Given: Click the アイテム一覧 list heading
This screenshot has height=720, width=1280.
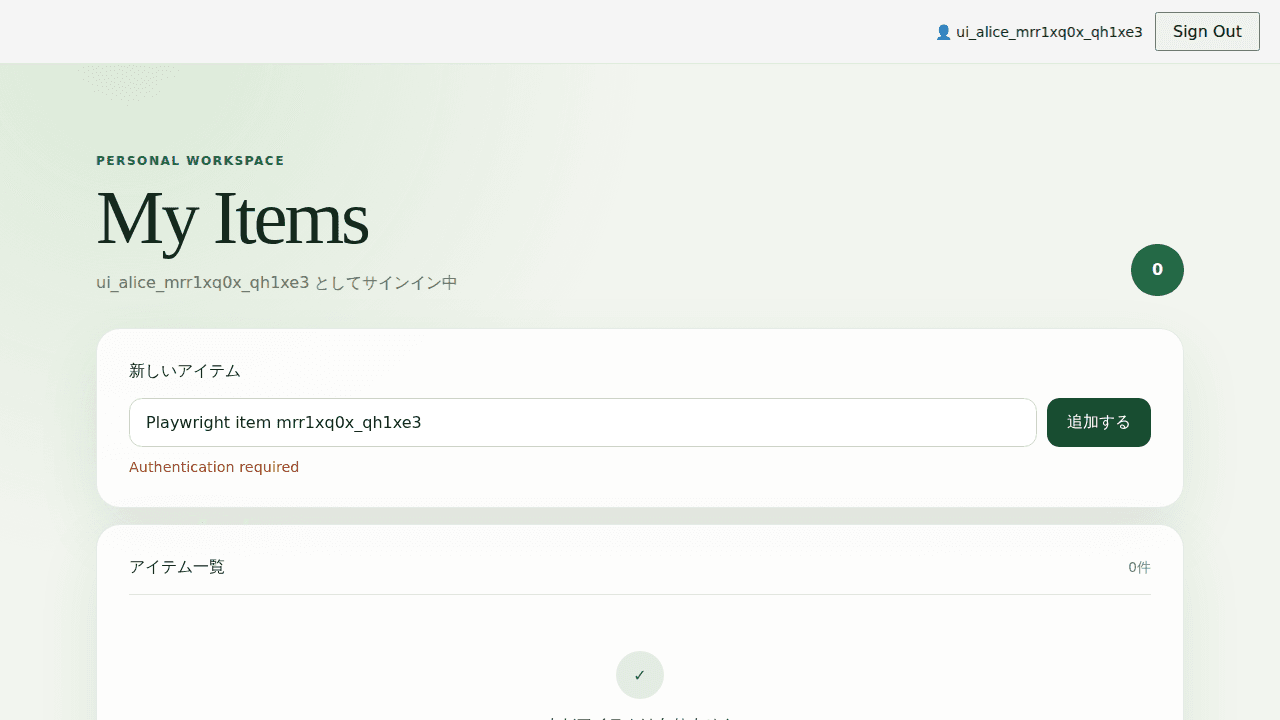Looking at the screenshot, I should point(177,567).
